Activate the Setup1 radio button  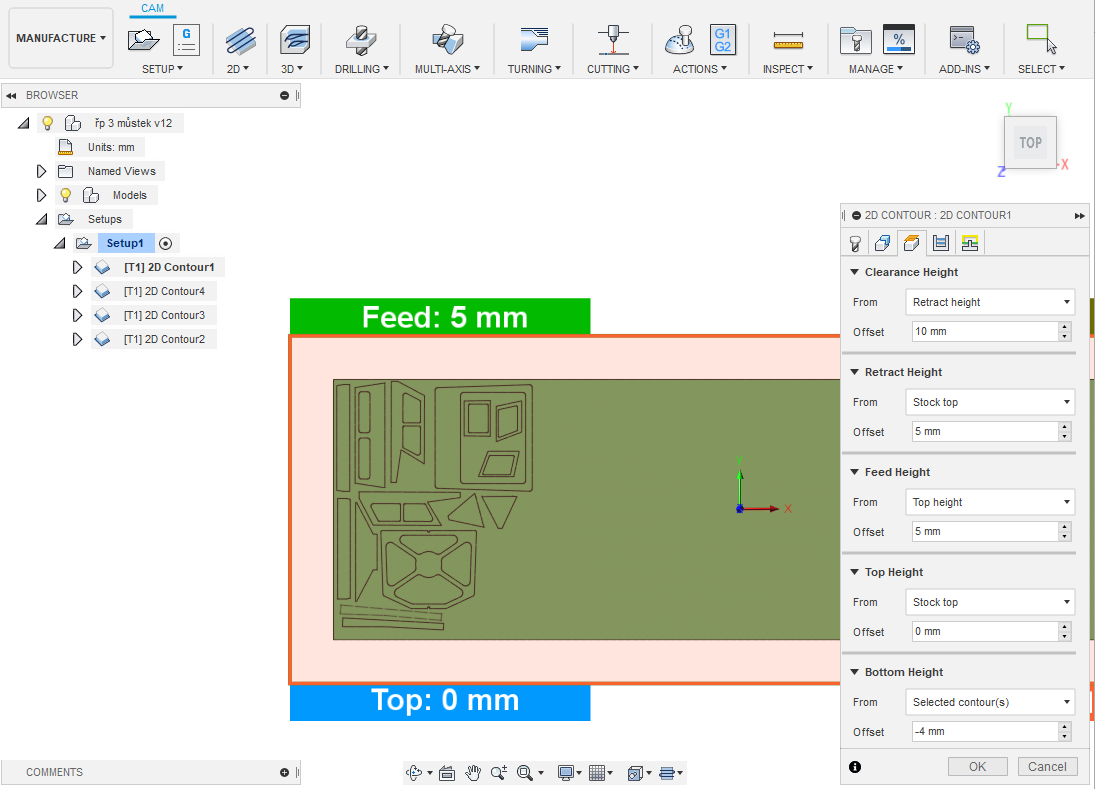[x=166, y=244]
